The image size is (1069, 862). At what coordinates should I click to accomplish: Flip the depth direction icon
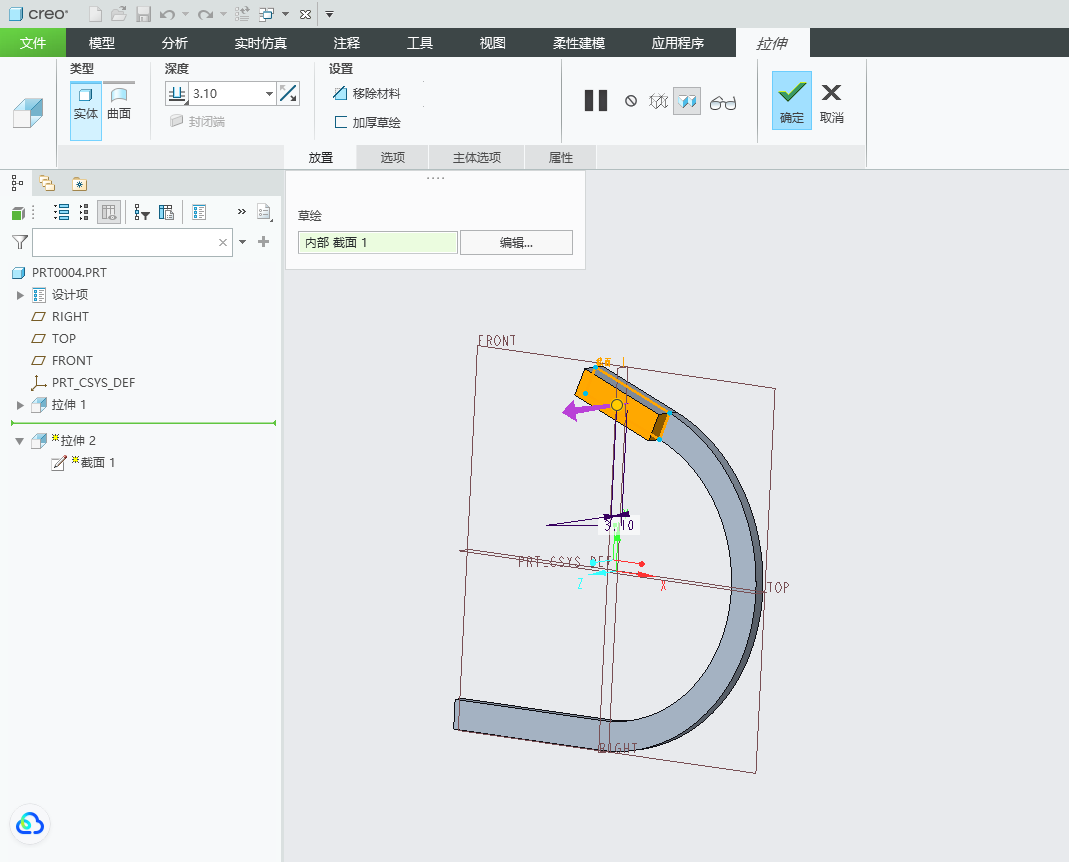pyautogui.click(x=288, y=93)
